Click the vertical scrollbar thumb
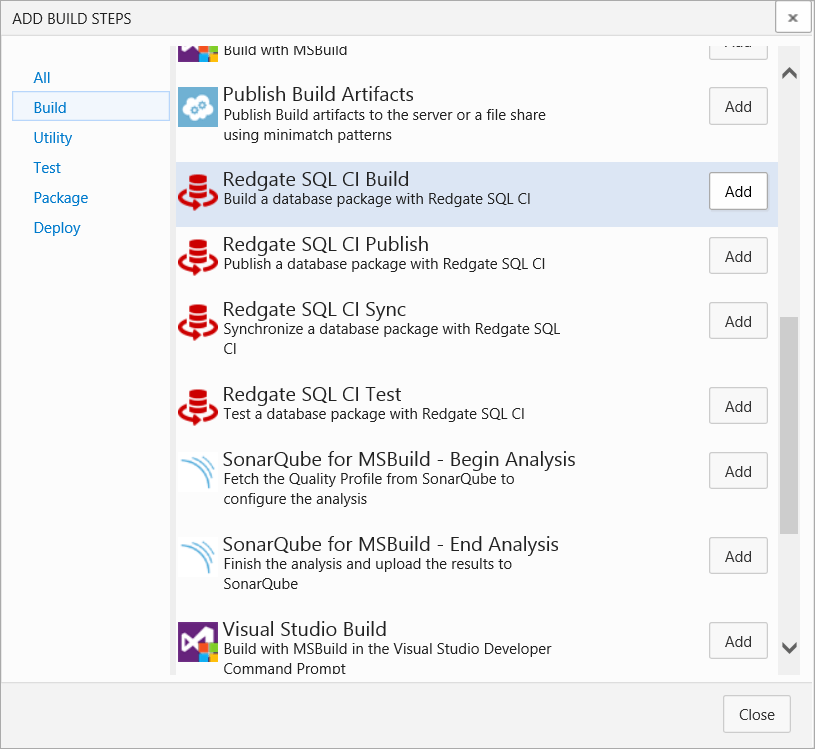Screen dimensions: 815x749 coord(789,425)
